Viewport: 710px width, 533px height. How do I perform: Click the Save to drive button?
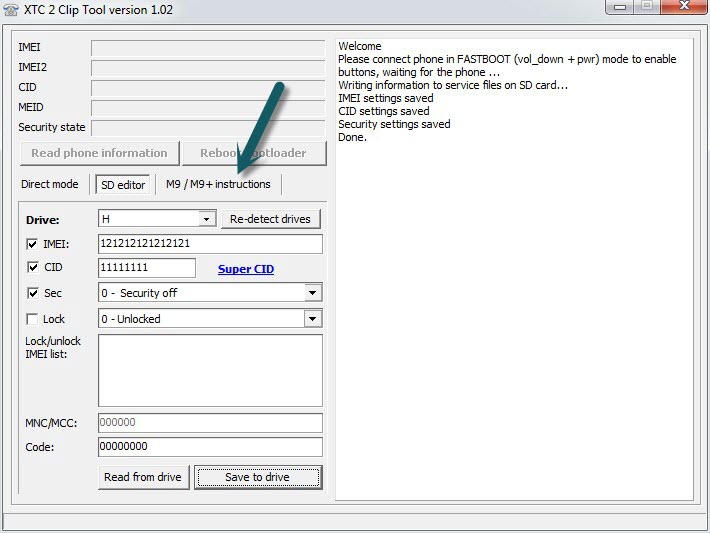point(258,477)
